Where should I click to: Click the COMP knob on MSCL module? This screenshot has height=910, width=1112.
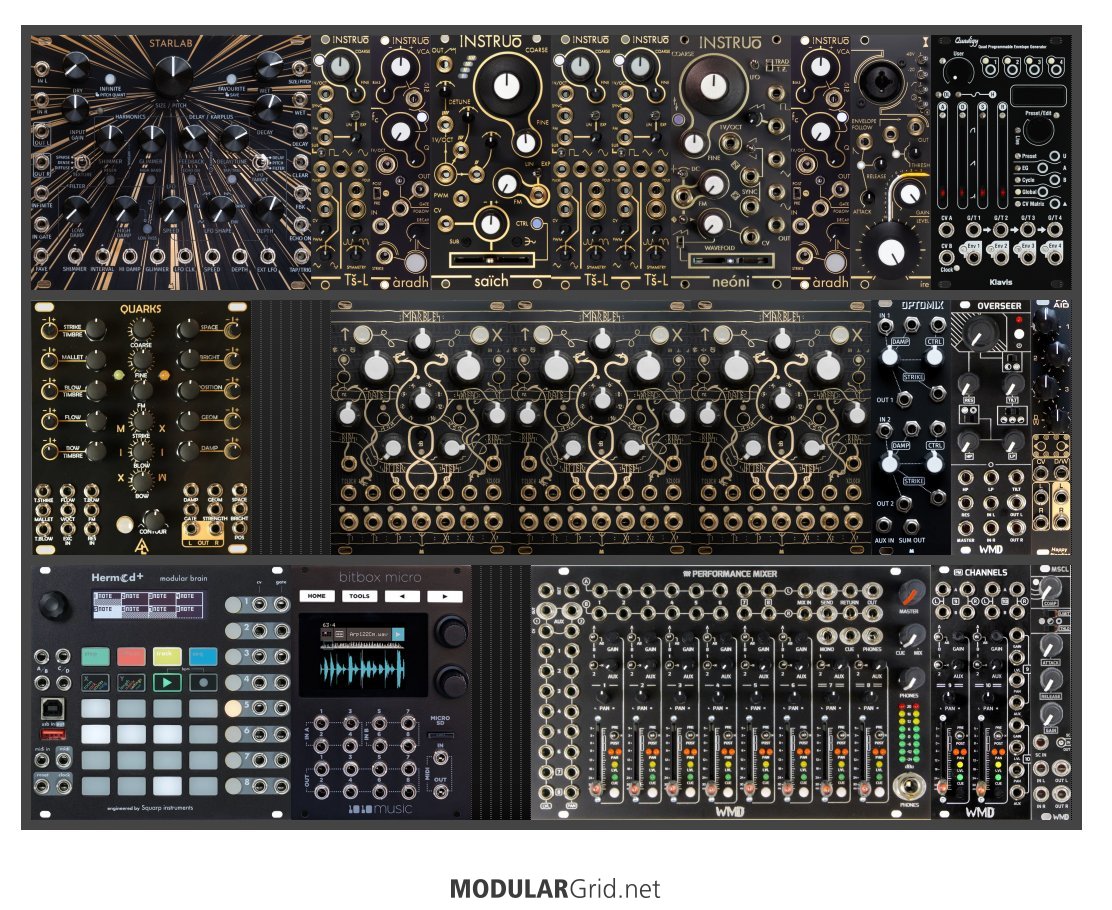pyautogui.click(x=1050, y=589)
